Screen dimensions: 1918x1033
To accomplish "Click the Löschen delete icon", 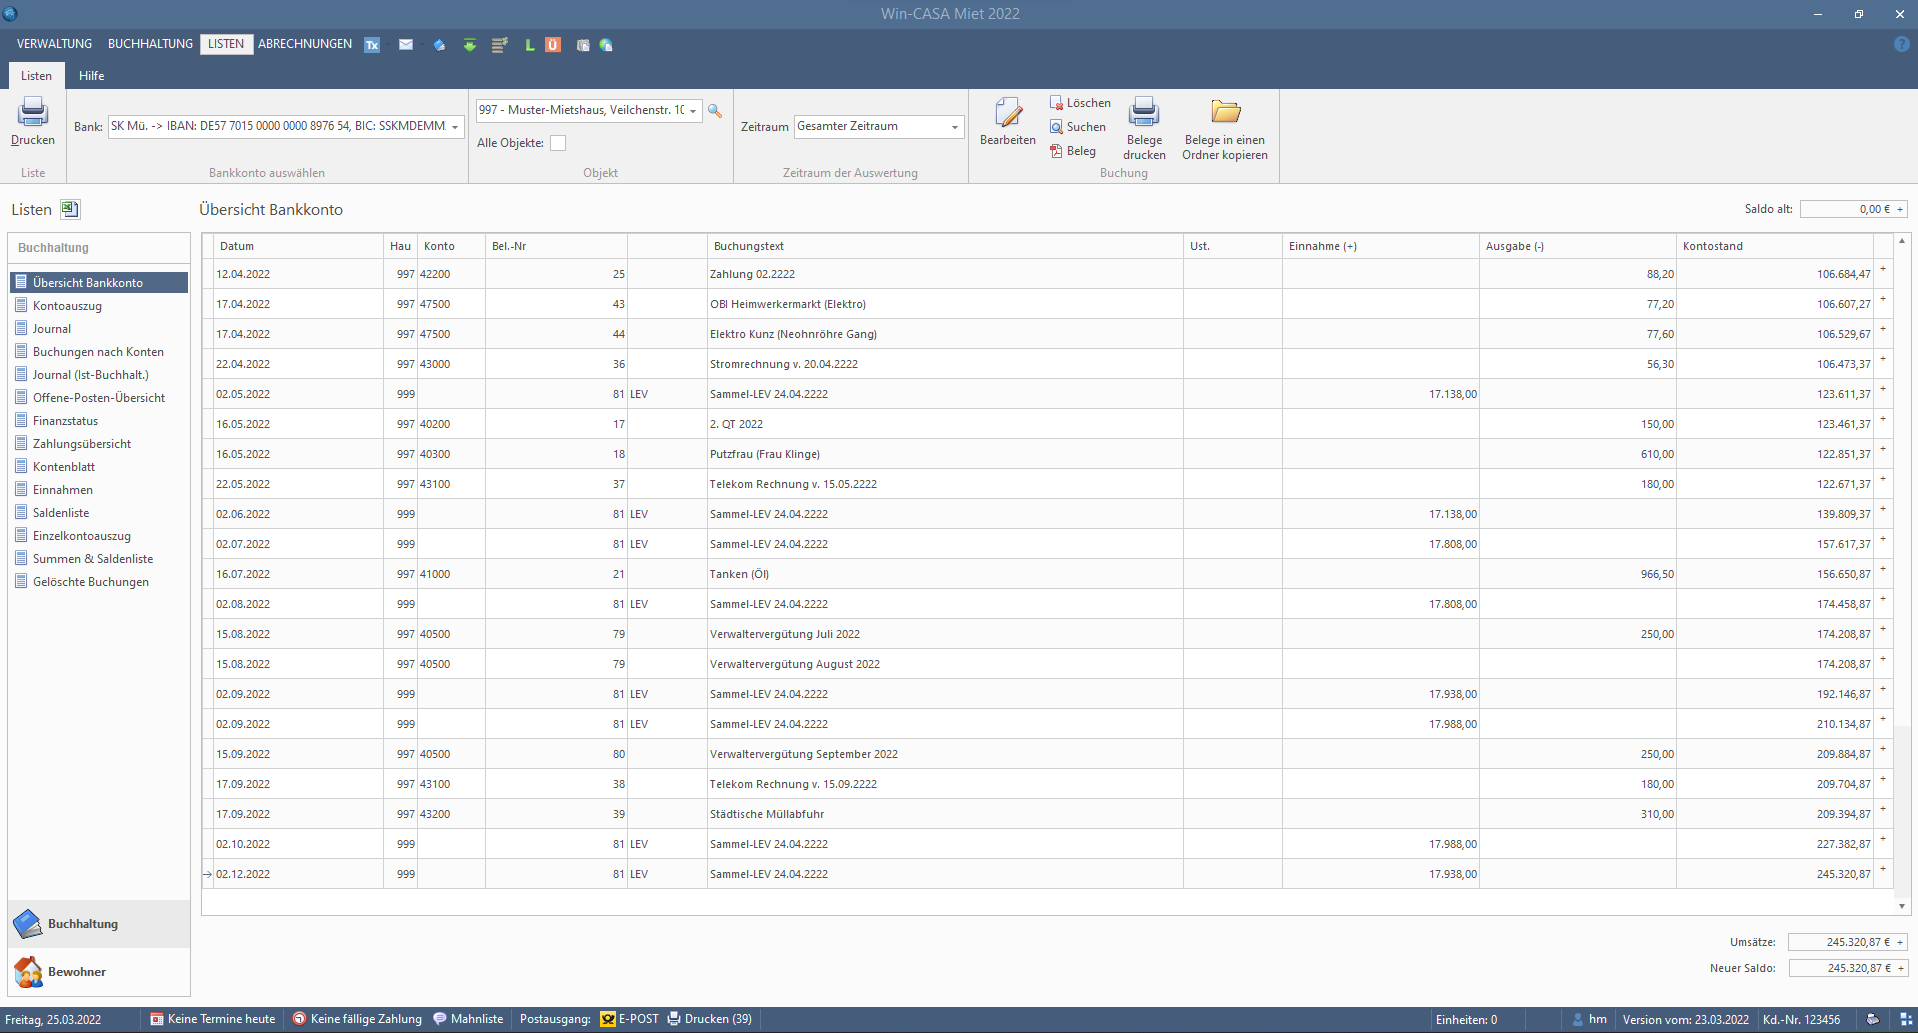I will click(1056, 103).
